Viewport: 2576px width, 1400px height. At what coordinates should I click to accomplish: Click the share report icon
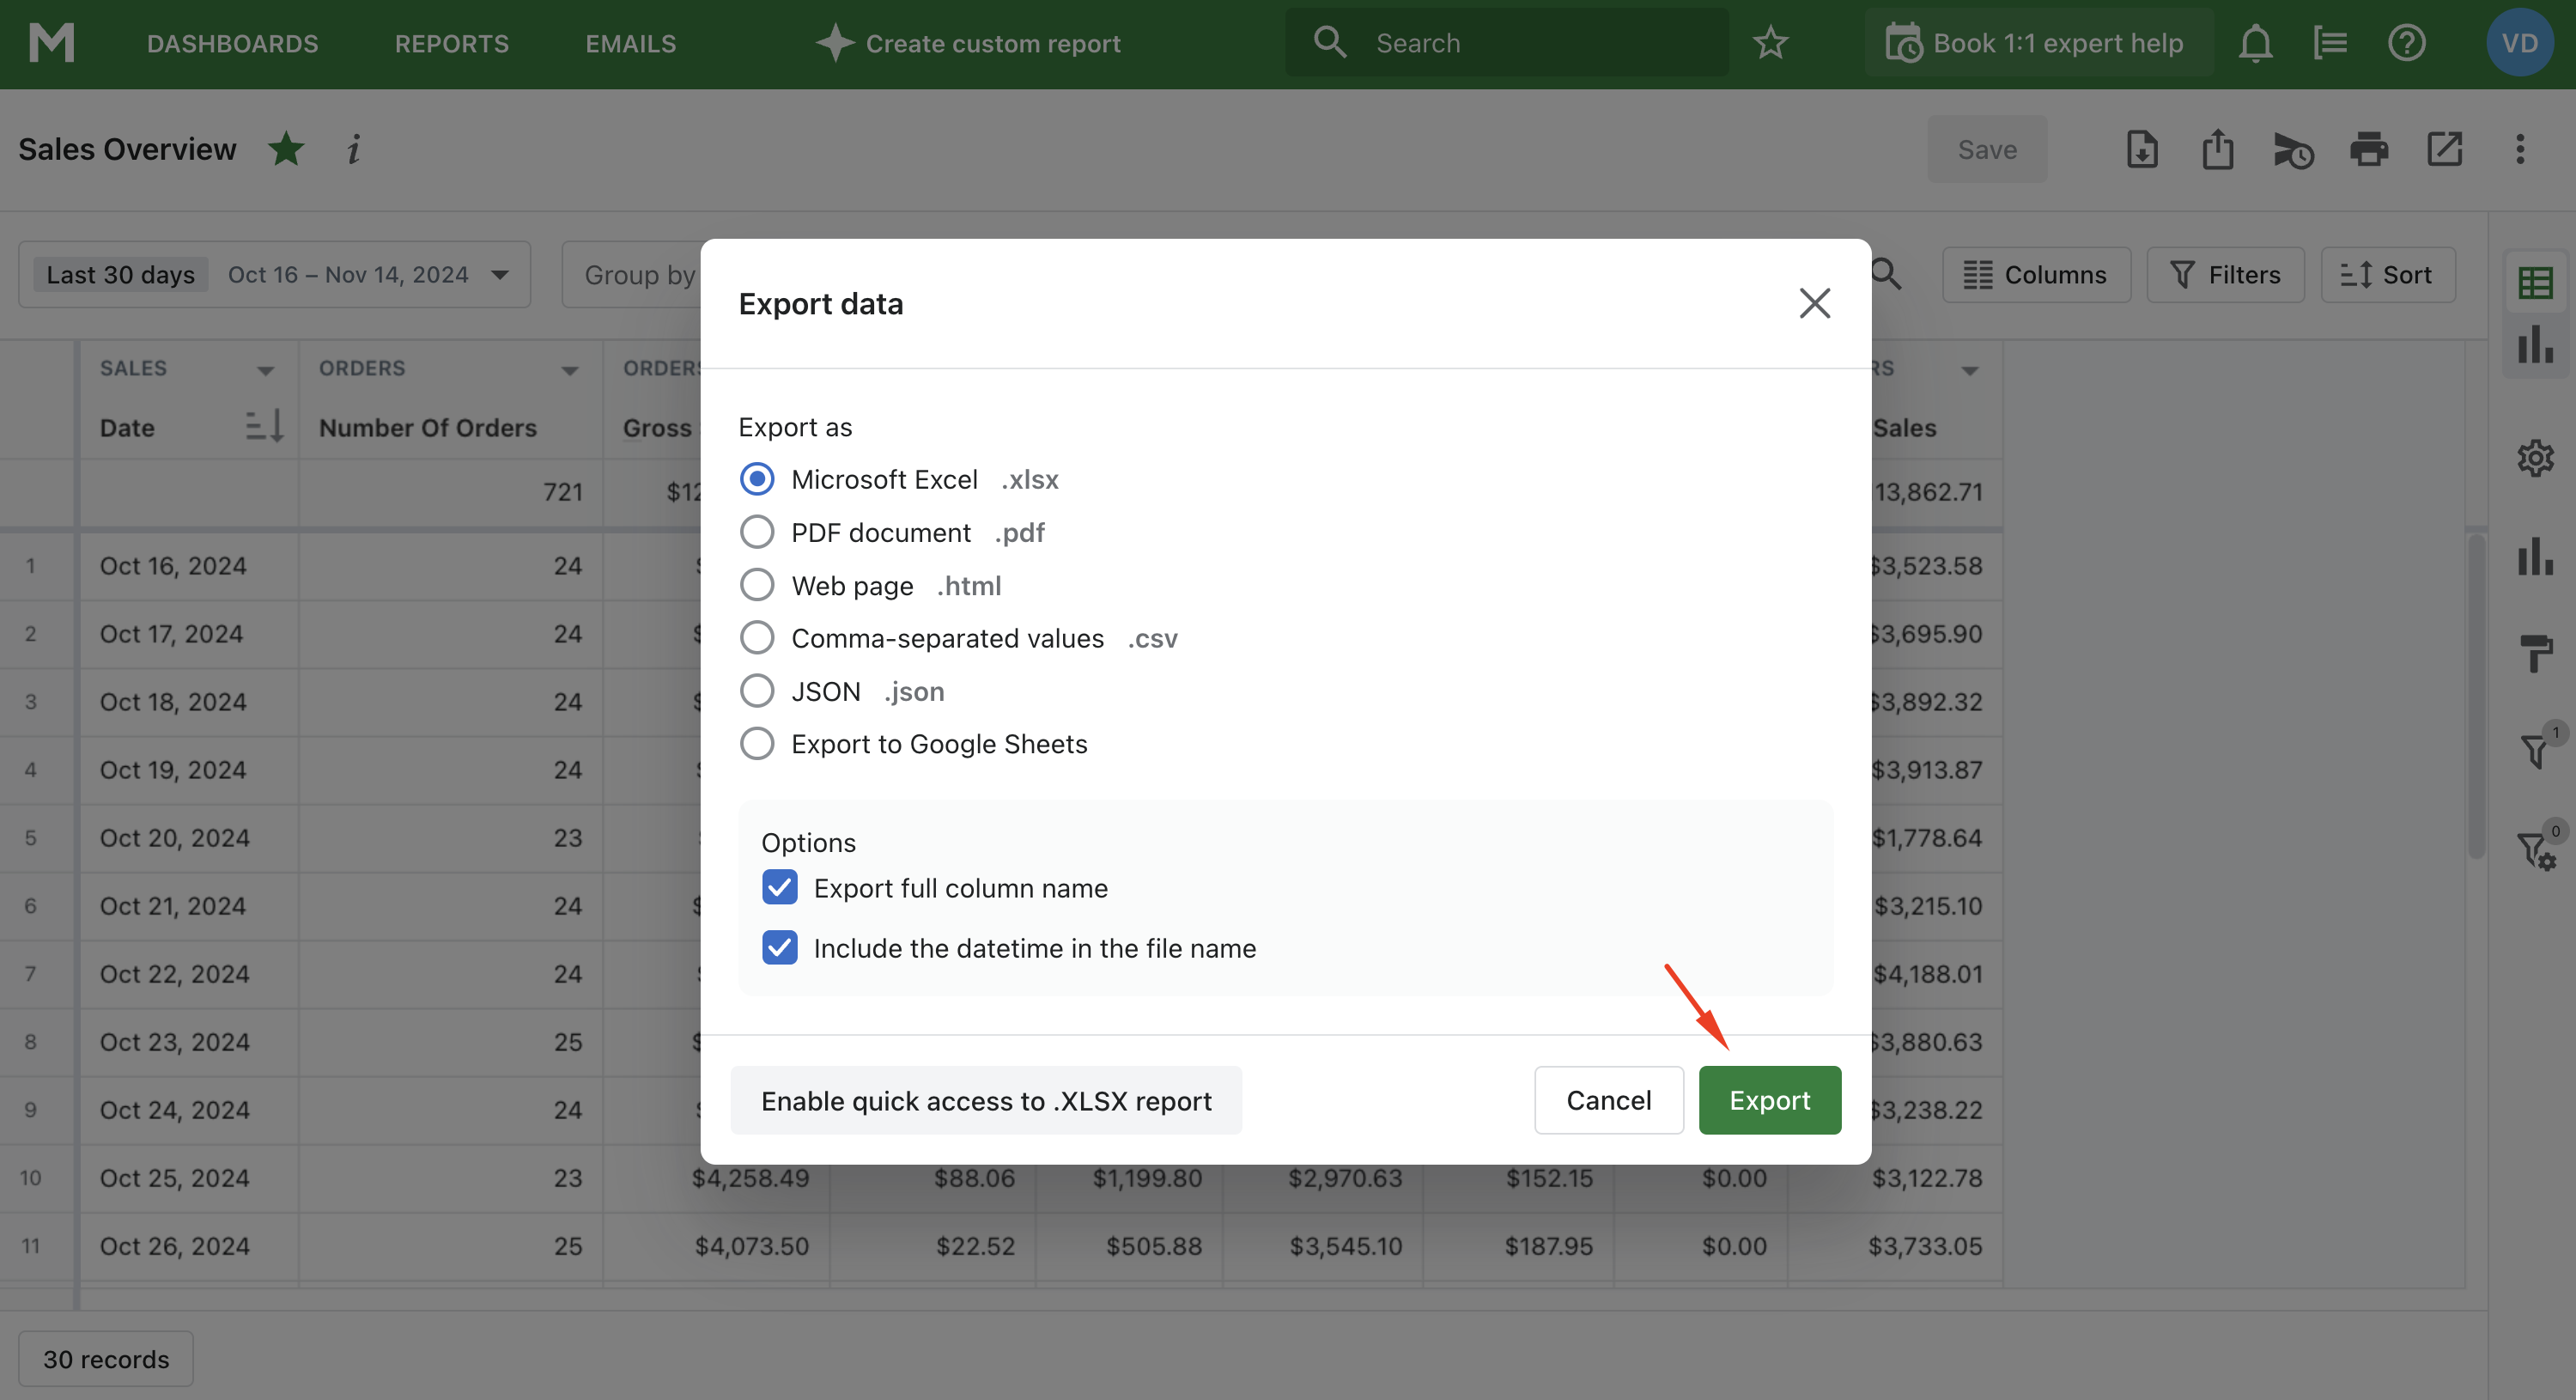(x=2217, y=150)
